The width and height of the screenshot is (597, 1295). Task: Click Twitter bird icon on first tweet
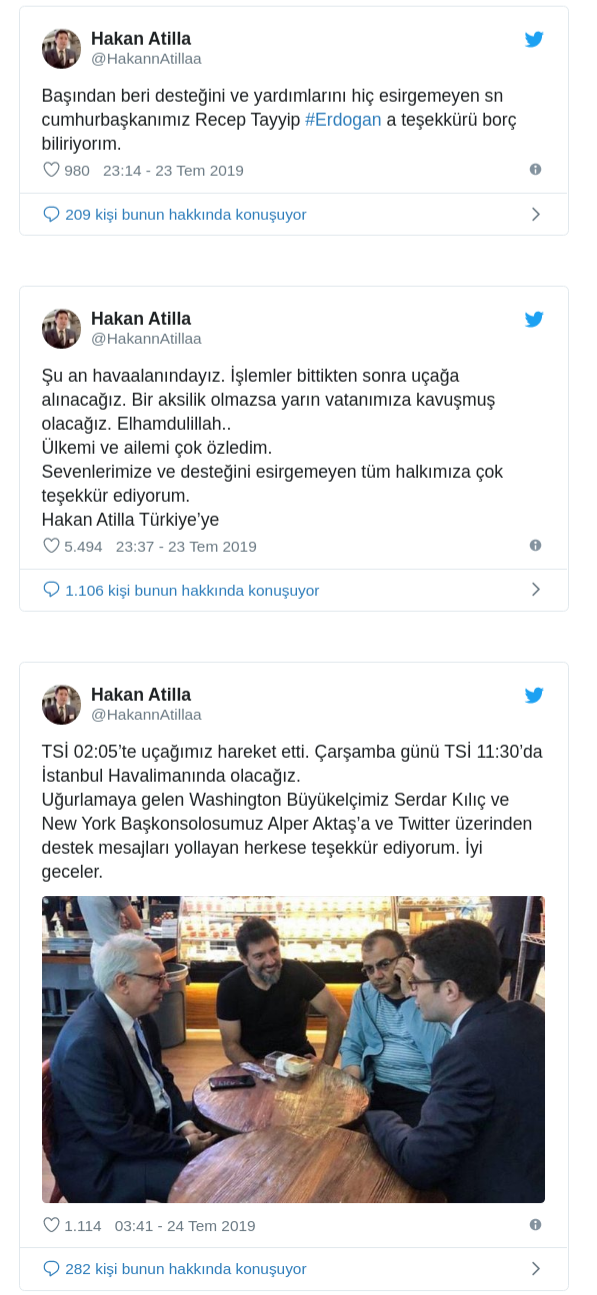(x=534, y=40)
